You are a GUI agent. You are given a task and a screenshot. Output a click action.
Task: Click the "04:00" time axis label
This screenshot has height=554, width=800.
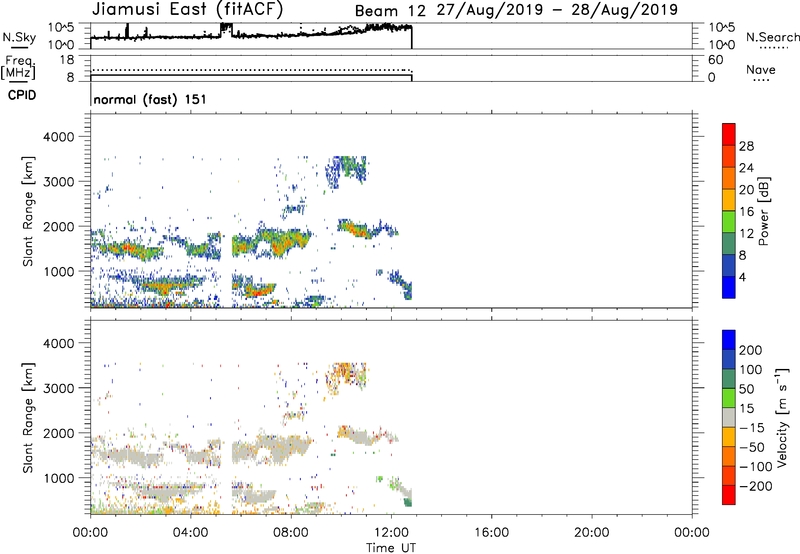(x=191, y=533)
